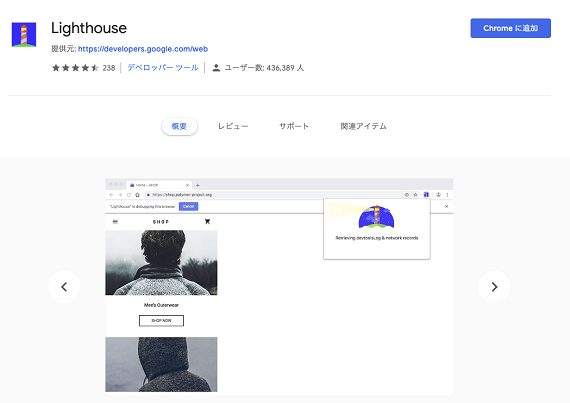
Task: Open the developers.google.com/web provider link
Action: [x=143, y=49]
